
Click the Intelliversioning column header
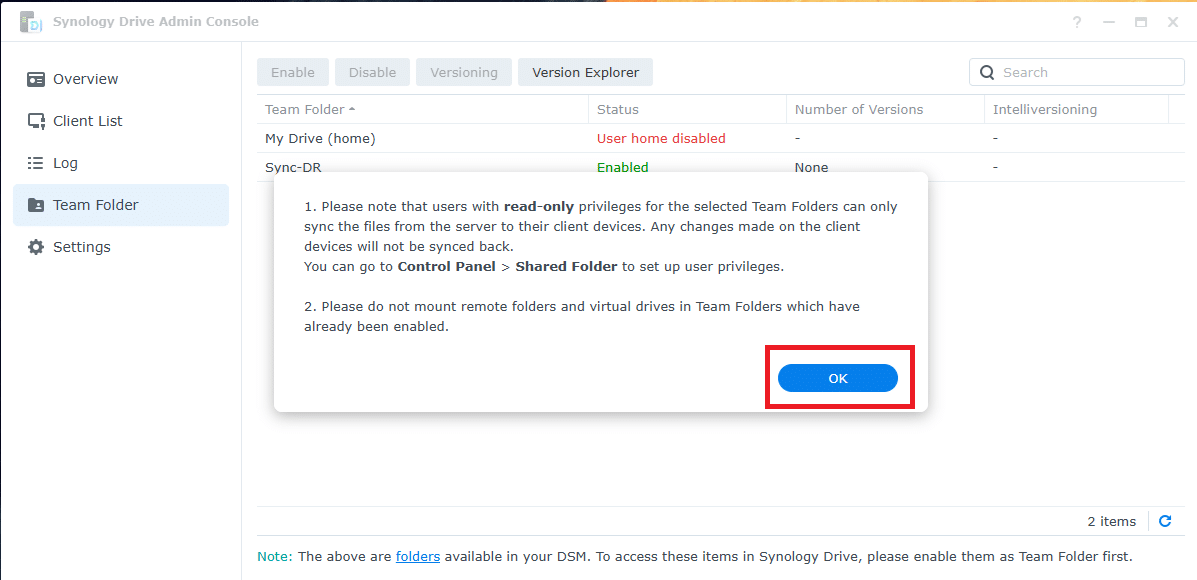click(x=1076, y=109)
